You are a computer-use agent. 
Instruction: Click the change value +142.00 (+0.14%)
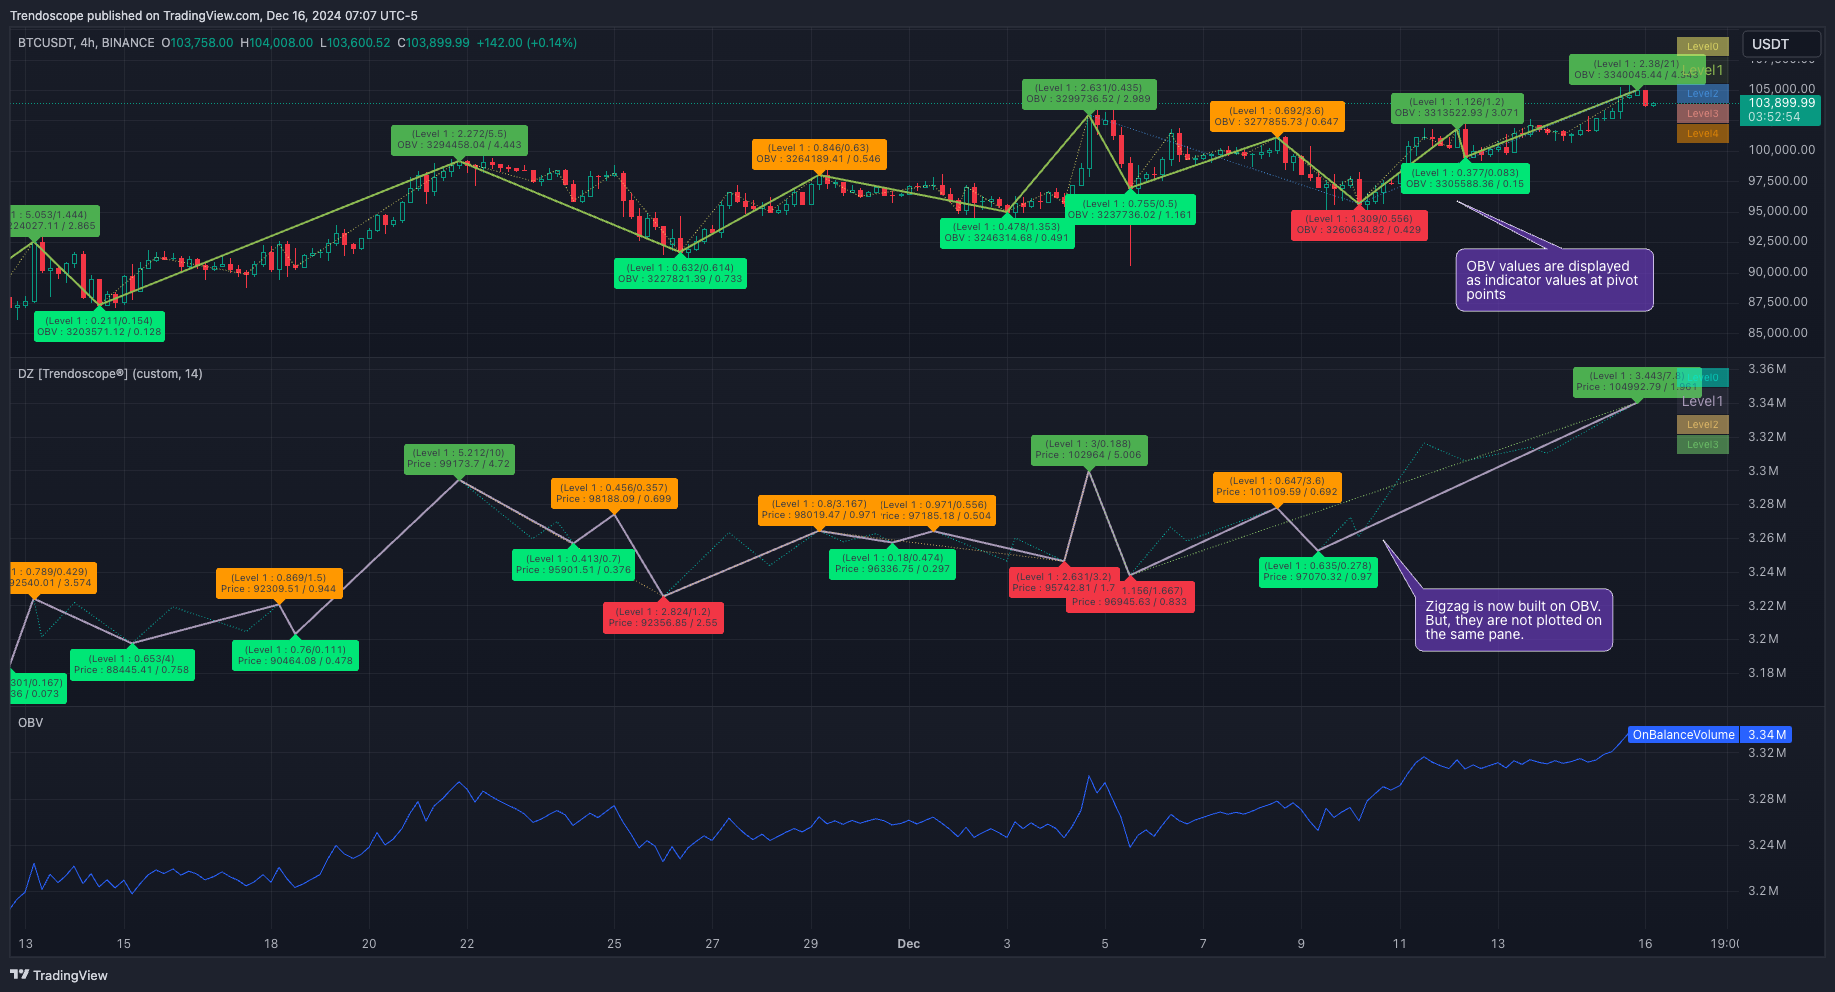point(526,43)
